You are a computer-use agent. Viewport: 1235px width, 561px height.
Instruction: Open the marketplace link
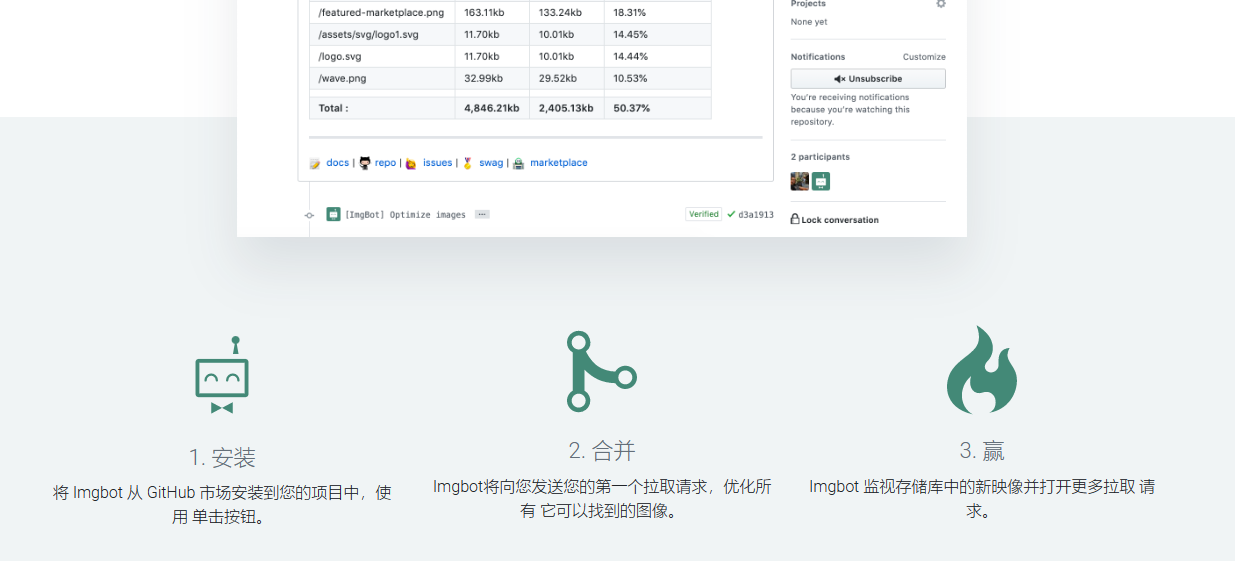559,163
